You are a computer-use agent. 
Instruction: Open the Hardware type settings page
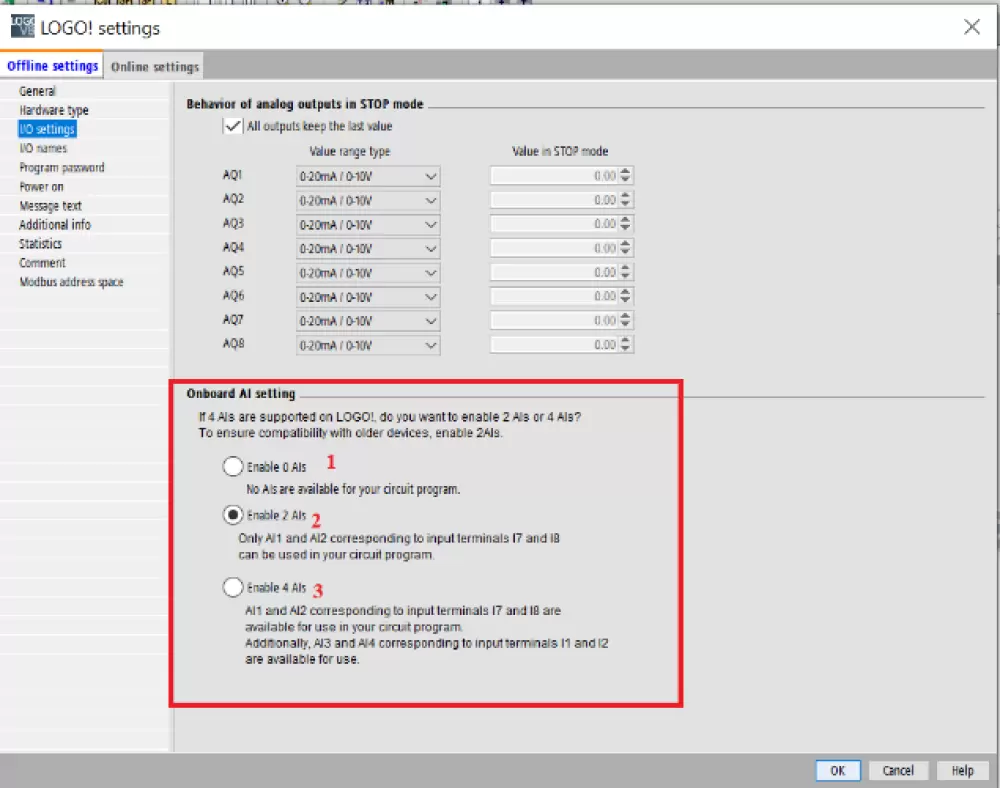point(54,110)
